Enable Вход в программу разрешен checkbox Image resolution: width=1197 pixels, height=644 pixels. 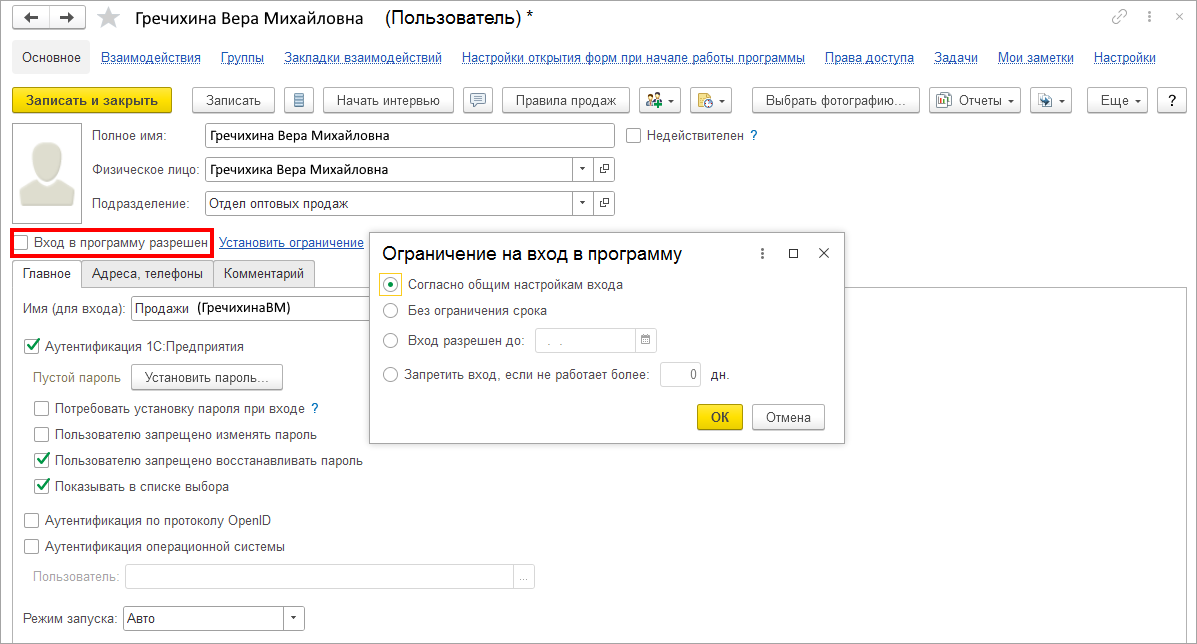22,242
